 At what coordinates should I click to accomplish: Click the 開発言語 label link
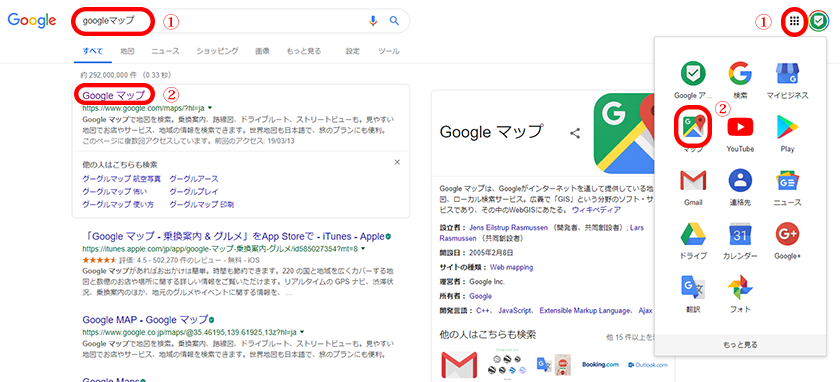click(x=454, y=310)
